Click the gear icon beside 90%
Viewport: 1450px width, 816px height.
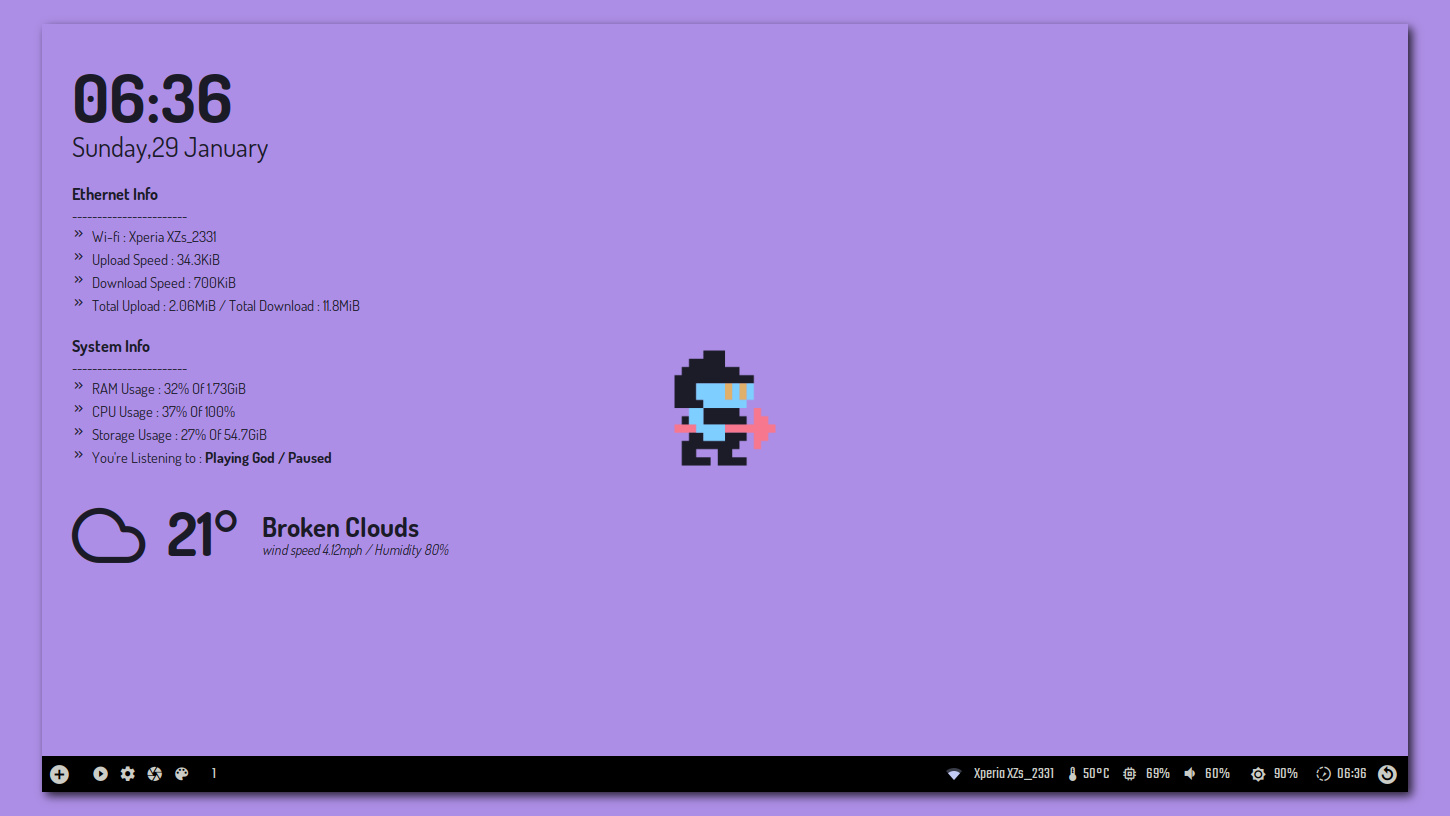point(1257,773)
